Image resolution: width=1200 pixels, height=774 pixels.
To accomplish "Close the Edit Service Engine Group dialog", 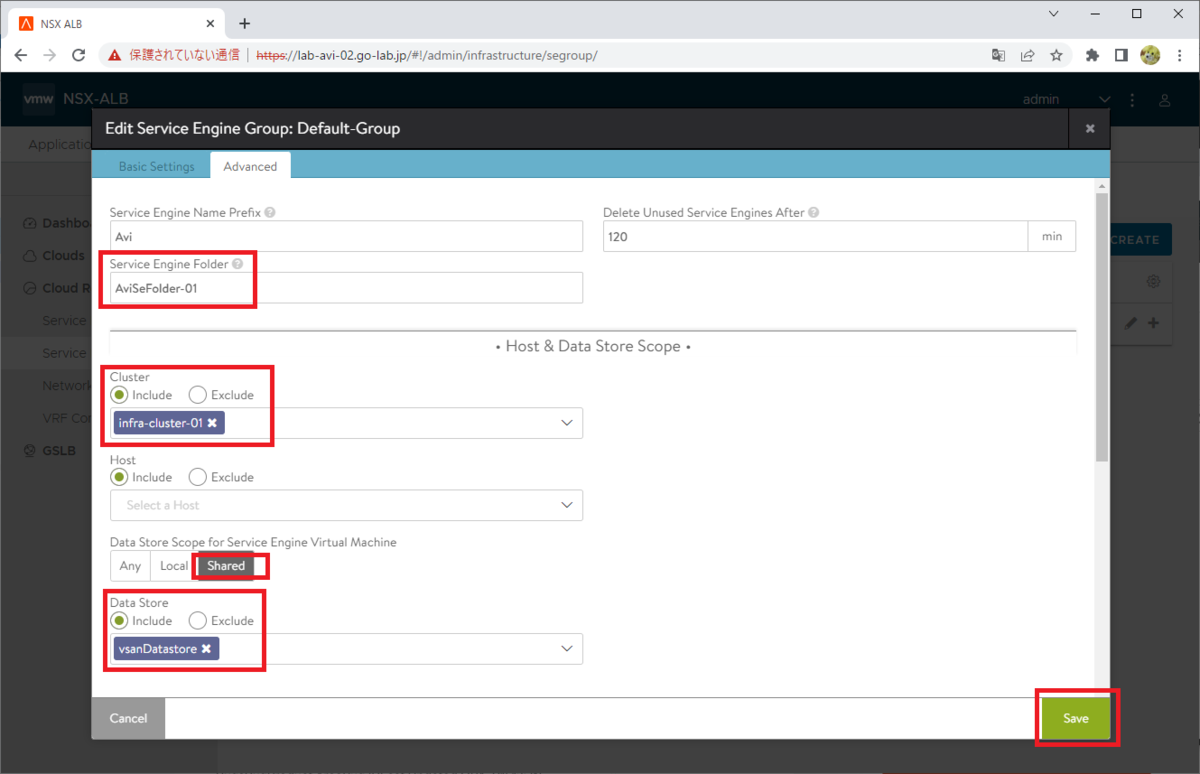I will [1090, 129].
